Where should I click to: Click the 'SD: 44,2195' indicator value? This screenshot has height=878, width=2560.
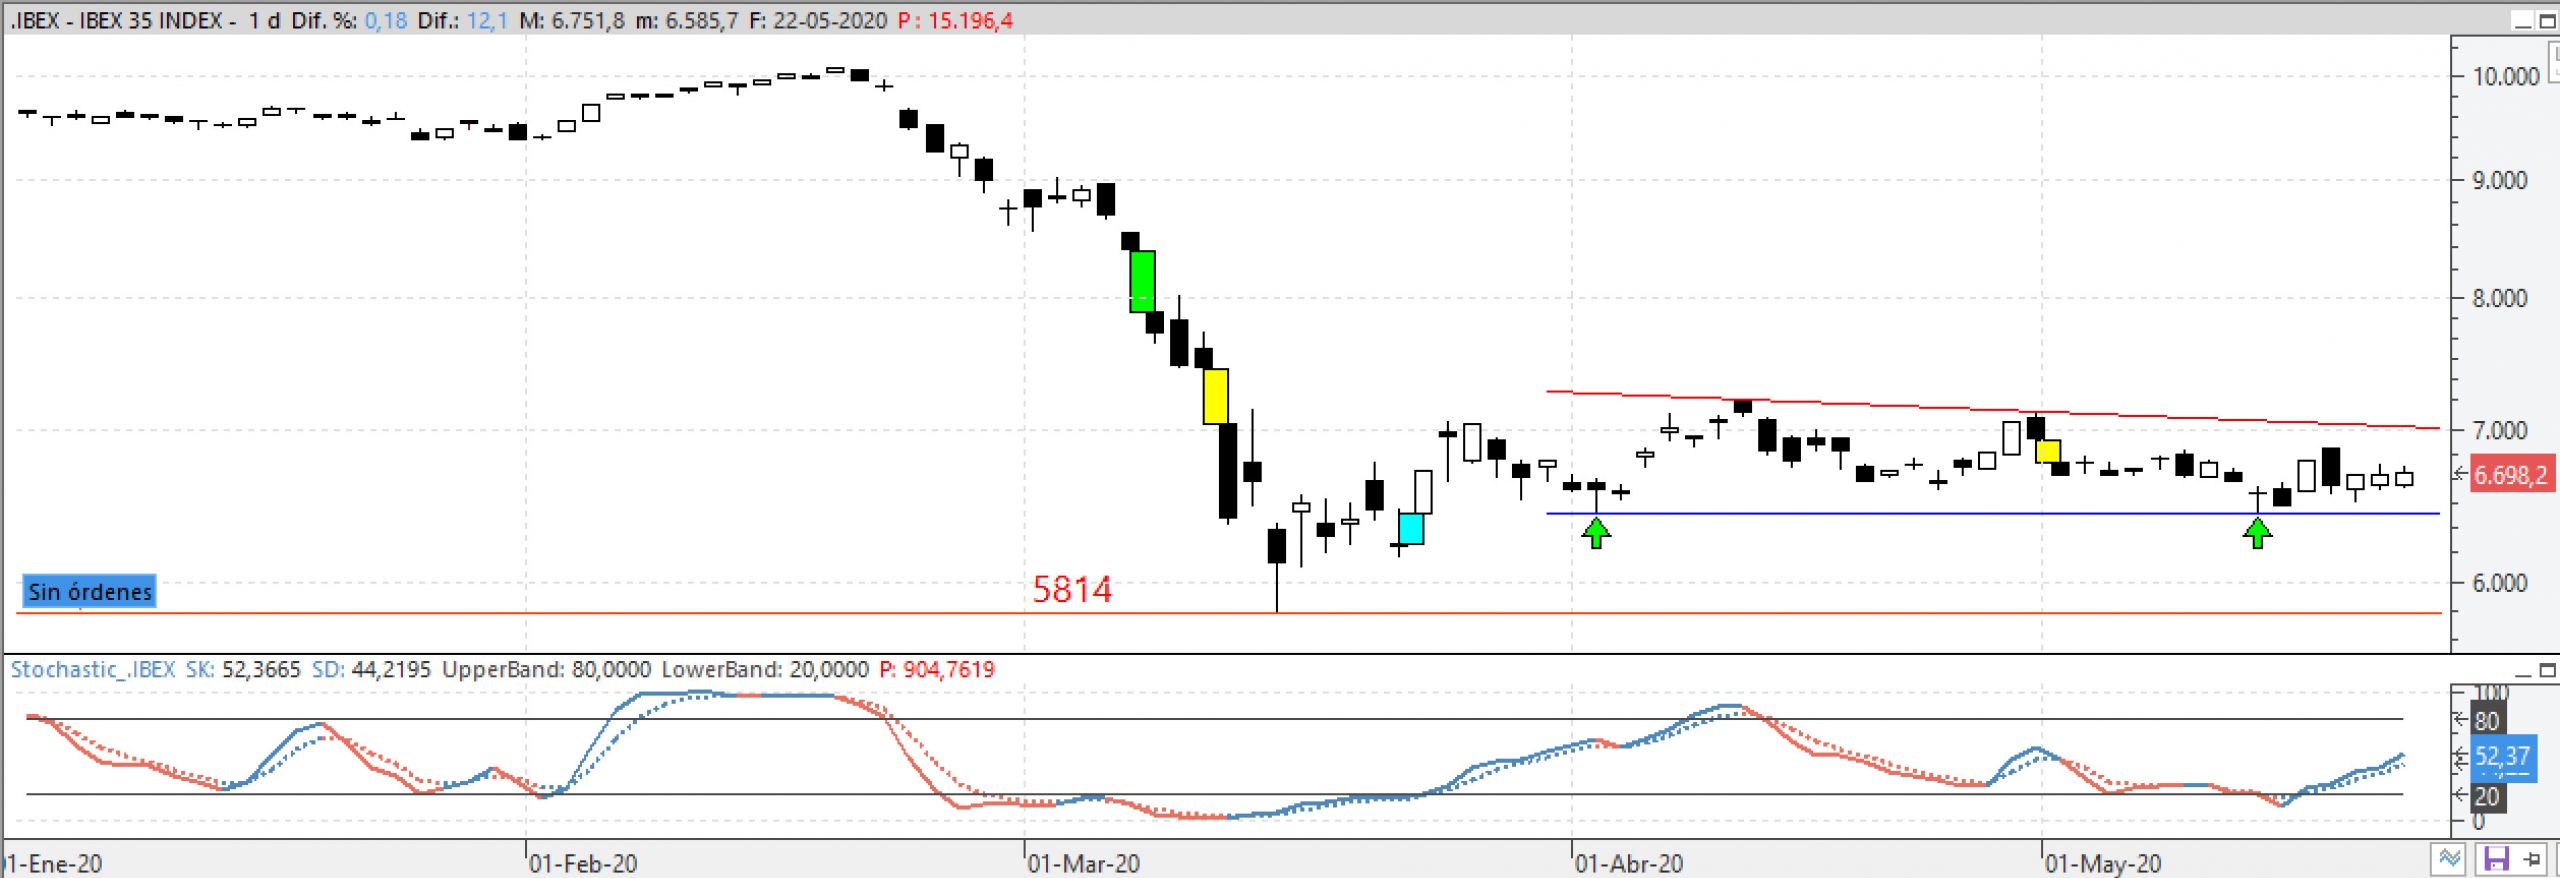(x=371, y=670)
